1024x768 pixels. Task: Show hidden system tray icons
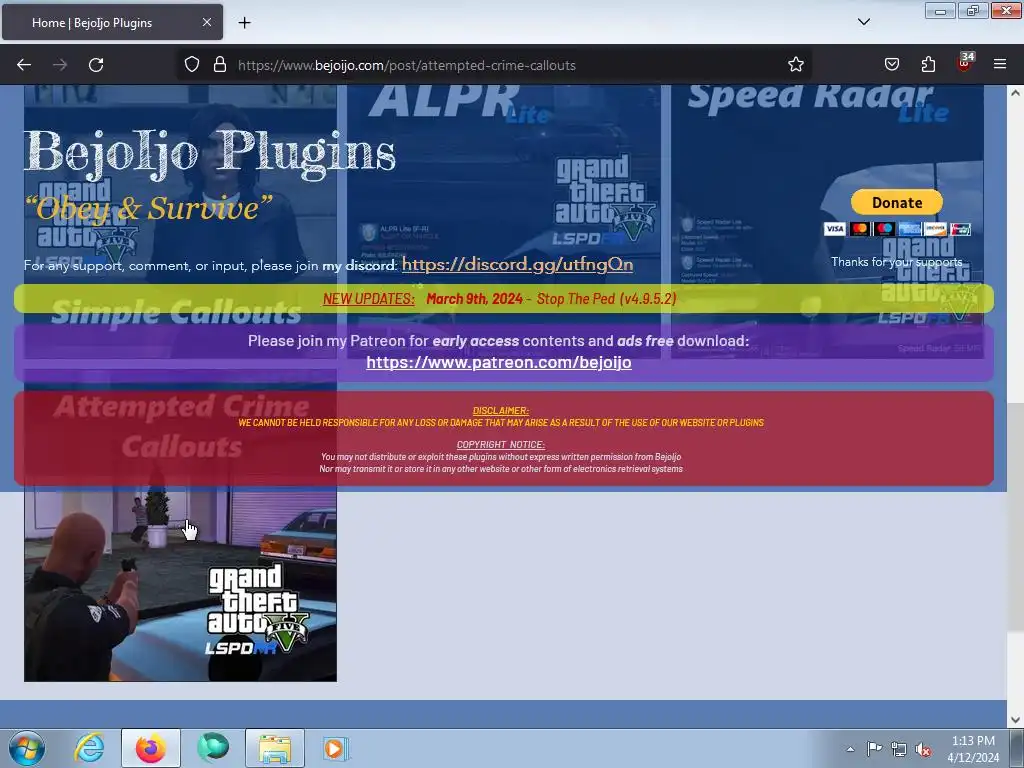pos(850,749)
